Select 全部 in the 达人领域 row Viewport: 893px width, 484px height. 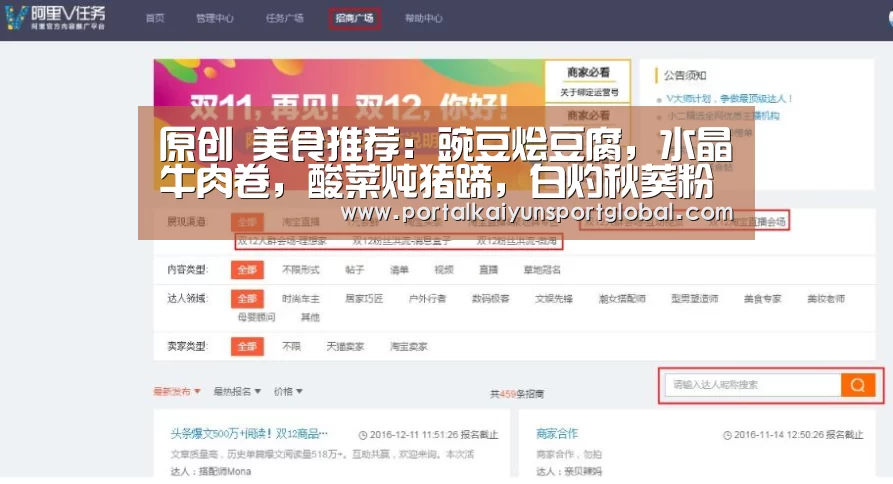tap(247, 299)
